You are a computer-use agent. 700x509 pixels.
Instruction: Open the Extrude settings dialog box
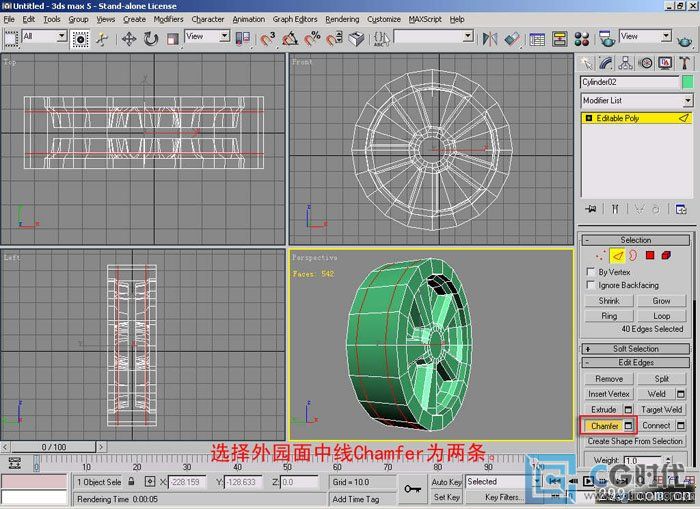point(629,409)
